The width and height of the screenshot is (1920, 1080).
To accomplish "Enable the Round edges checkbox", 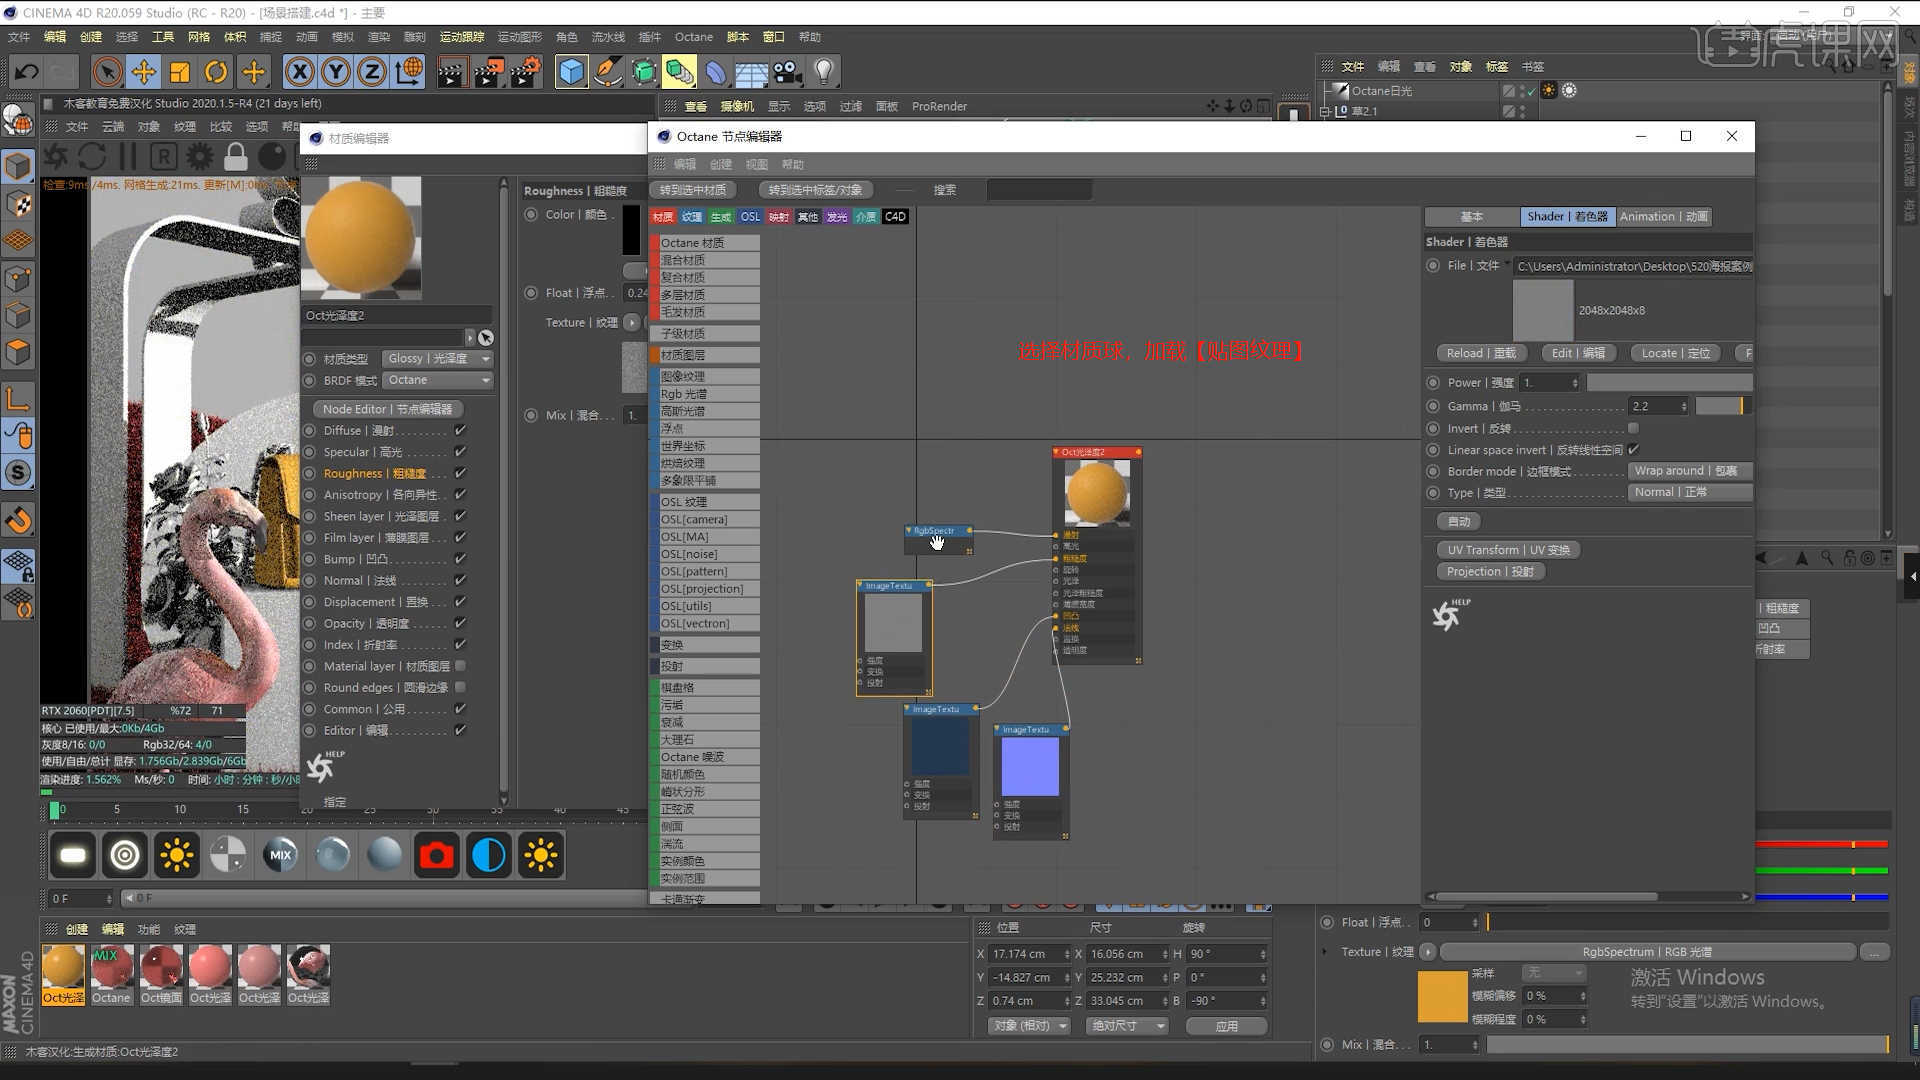I will (461, 688).
